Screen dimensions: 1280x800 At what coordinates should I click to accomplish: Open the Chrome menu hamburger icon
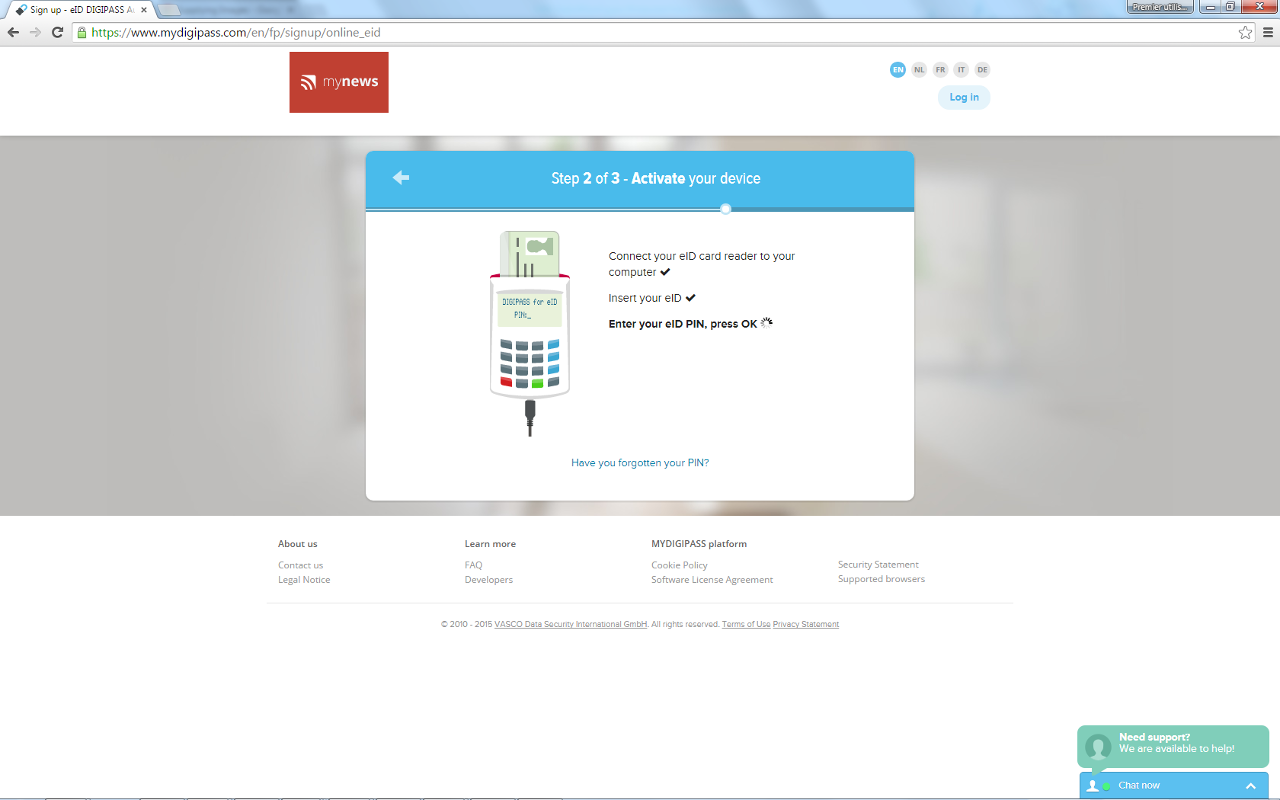point(1268,32)
